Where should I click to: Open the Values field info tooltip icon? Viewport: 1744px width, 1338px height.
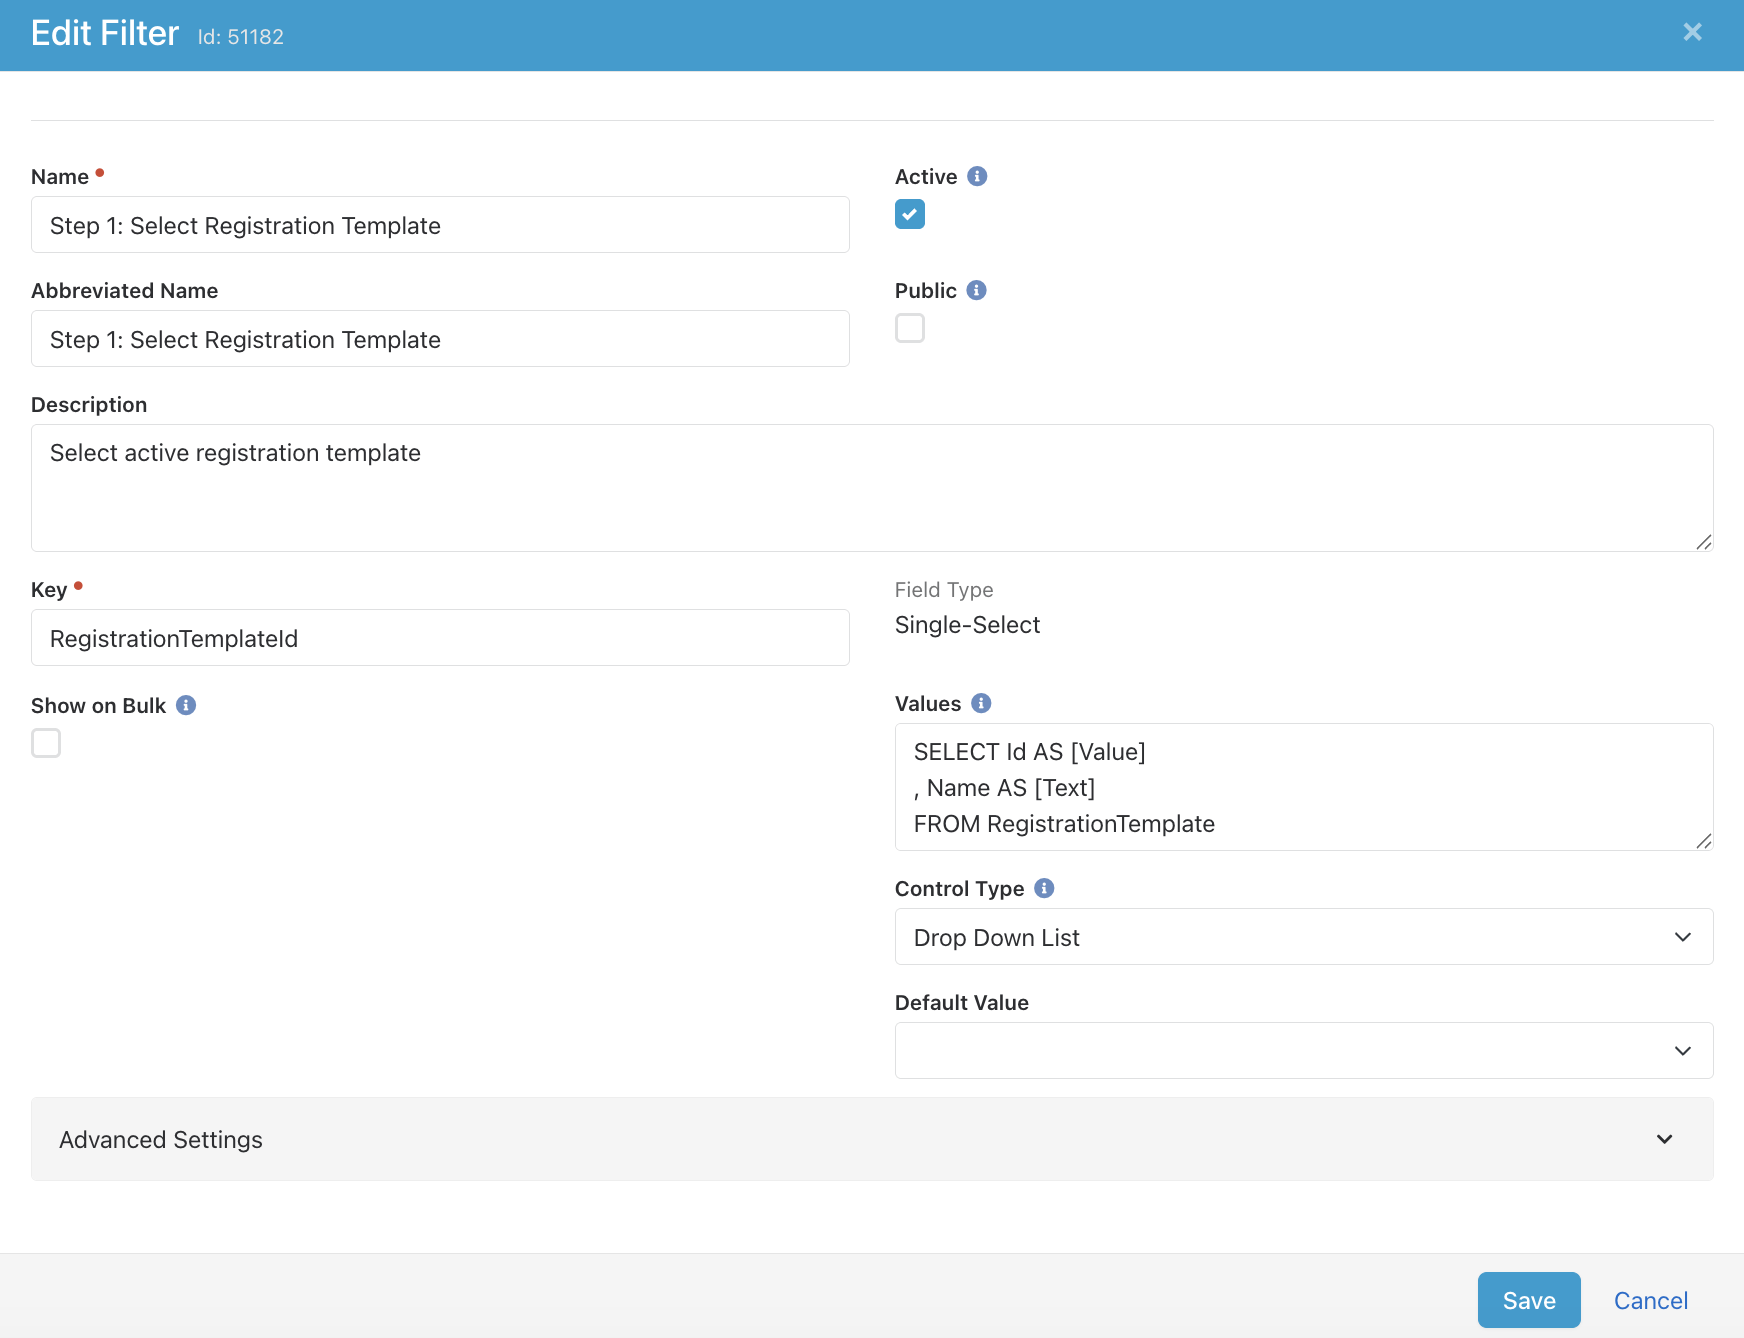981,703
